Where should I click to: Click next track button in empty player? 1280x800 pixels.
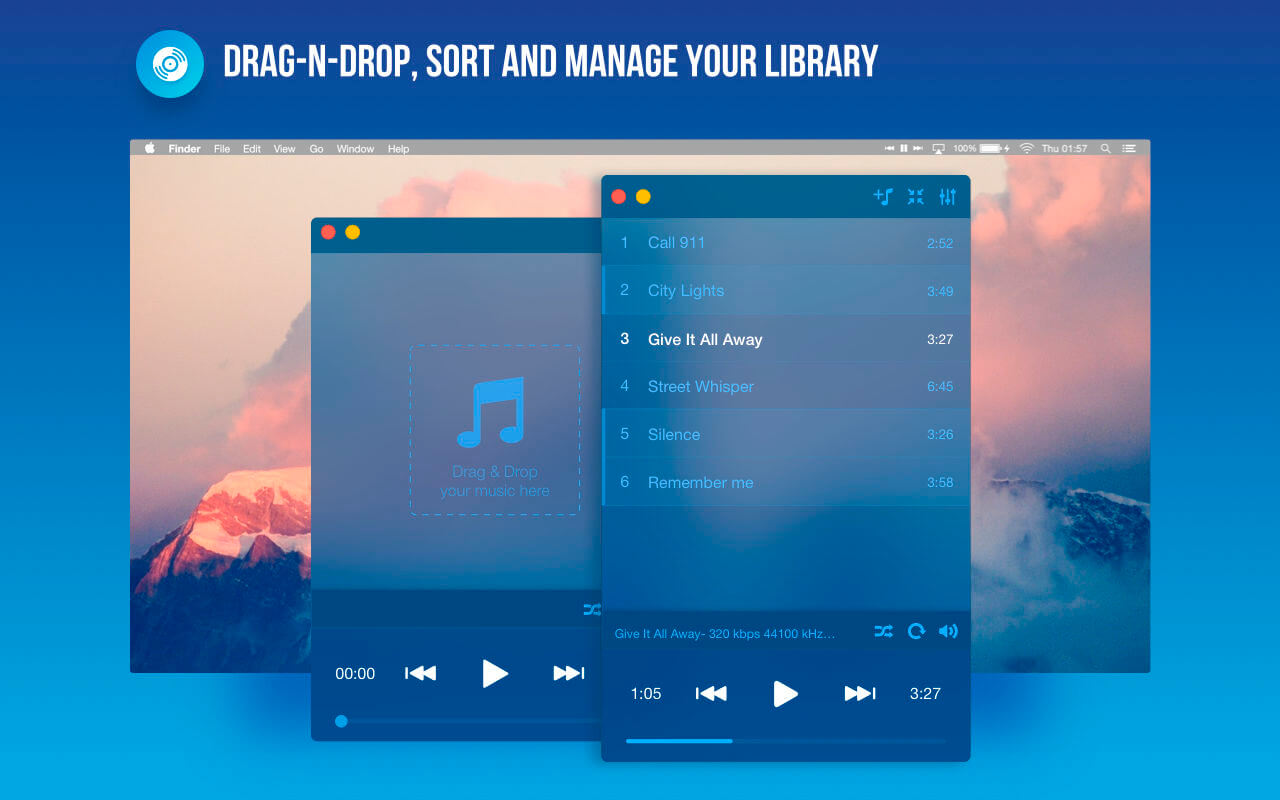[x=569, y=673]
